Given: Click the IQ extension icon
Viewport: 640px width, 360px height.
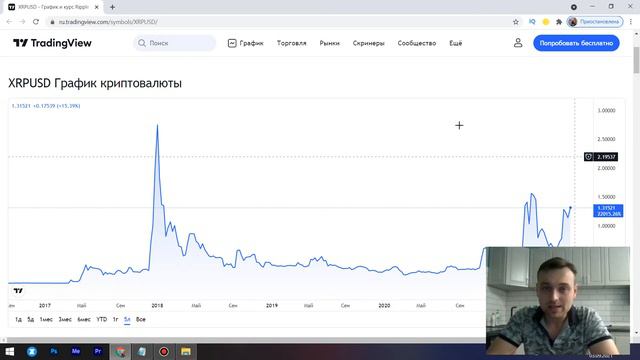Looking at the screenshot, I should coord(532,22).
